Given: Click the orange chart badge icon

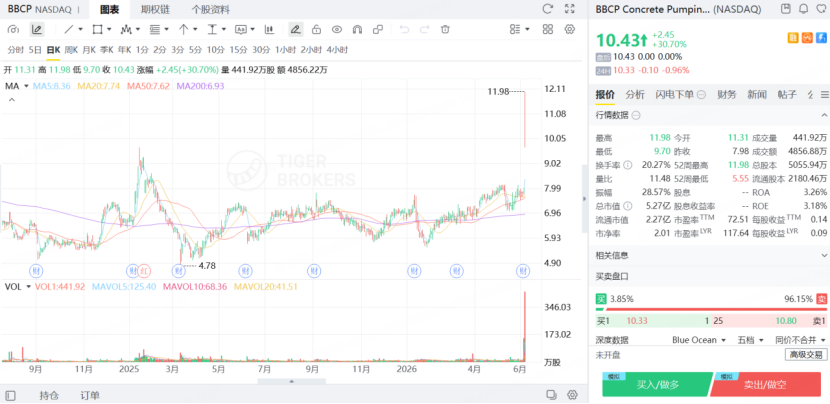Looking at the screenshot, I should click(x=807, y=38).
